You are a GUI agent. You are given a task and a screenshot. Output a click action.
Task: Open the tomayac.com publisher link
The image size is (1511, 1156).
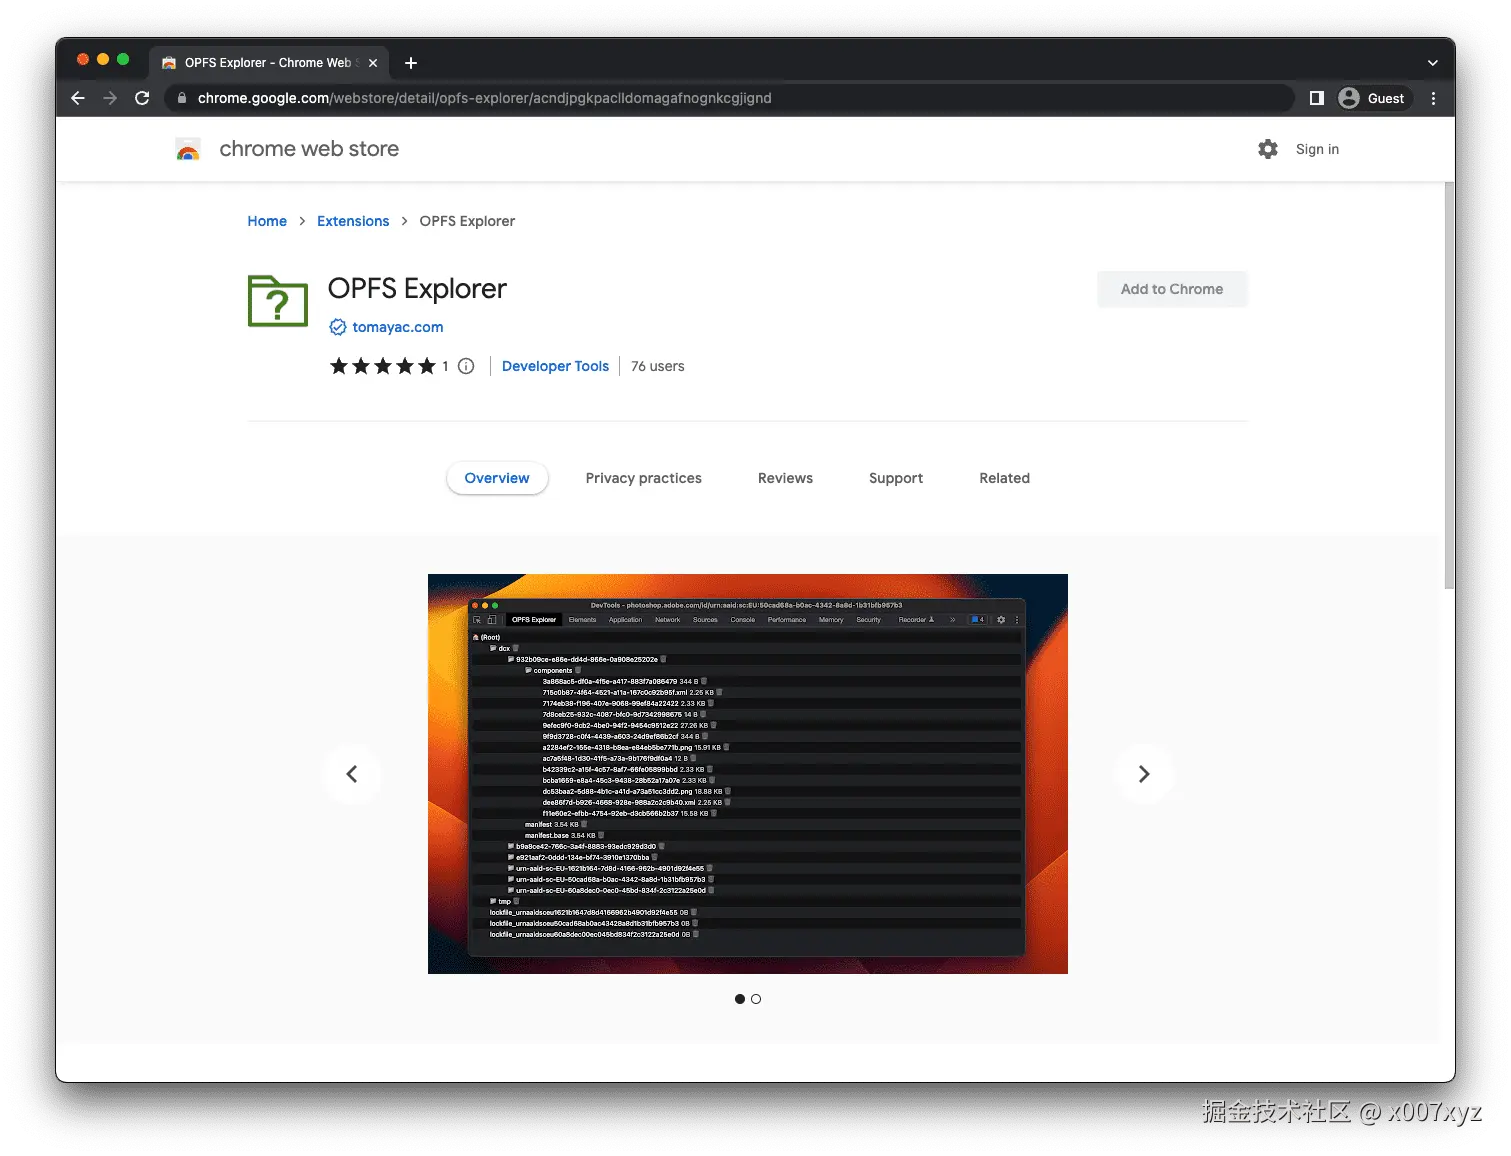point(398,327)
